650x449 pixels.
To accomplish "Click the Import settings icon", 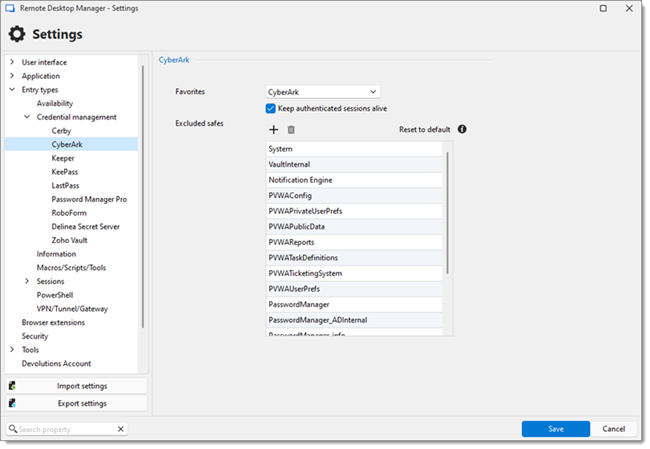I will pos(12,386).
